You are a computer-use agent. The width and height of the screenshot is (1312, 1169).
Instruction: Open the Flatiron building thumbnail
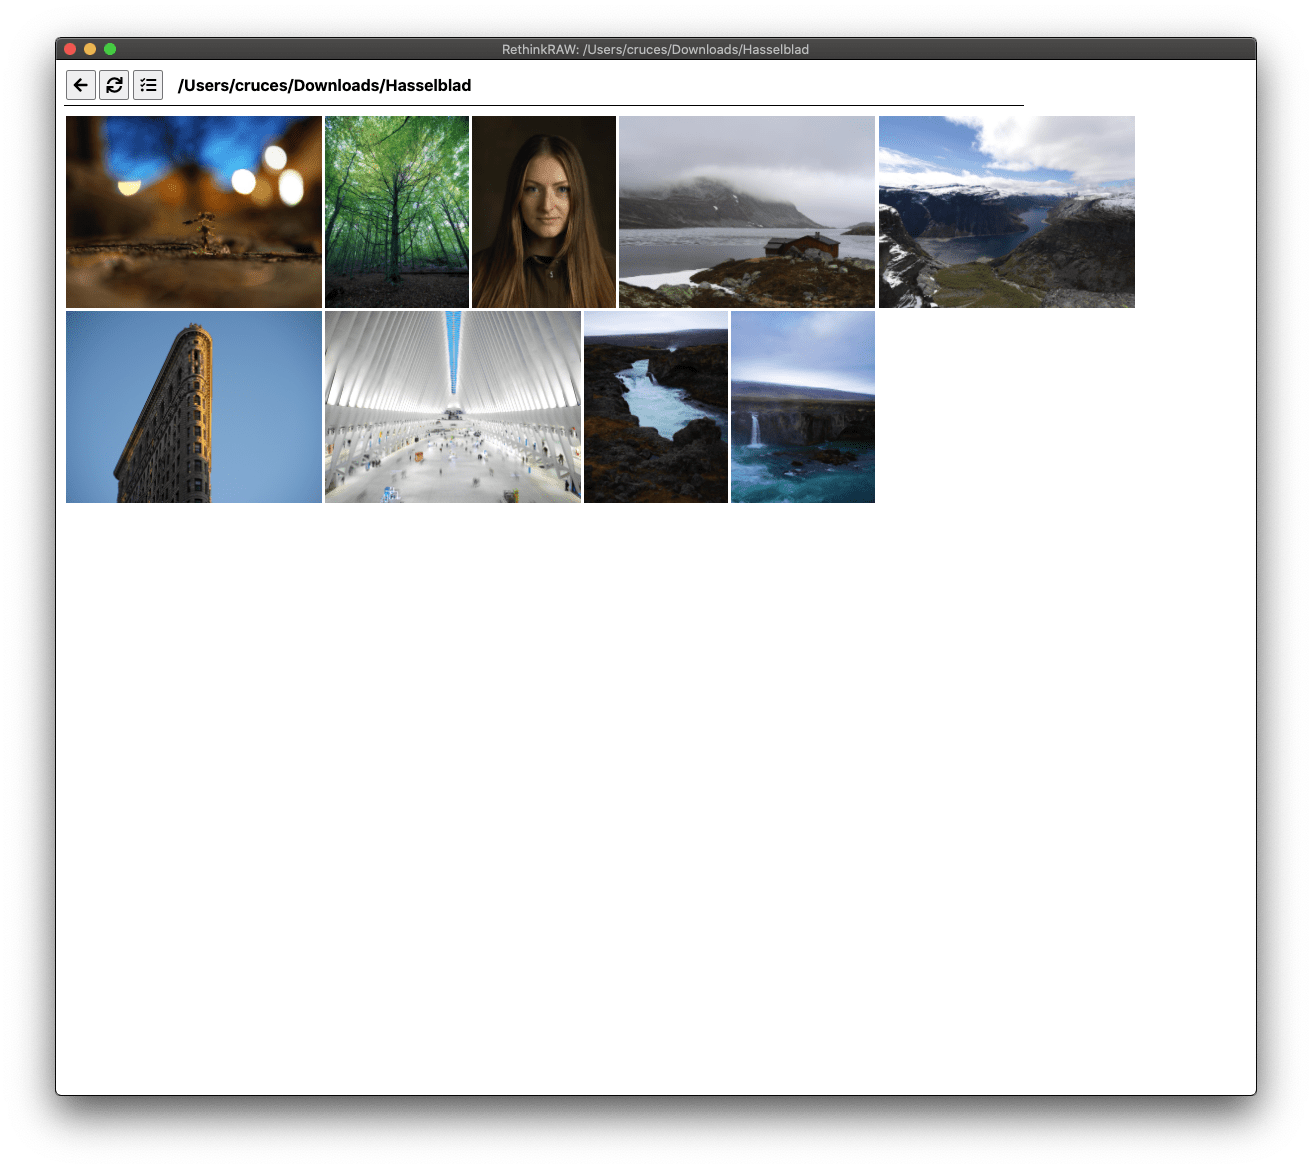point(194,407)
